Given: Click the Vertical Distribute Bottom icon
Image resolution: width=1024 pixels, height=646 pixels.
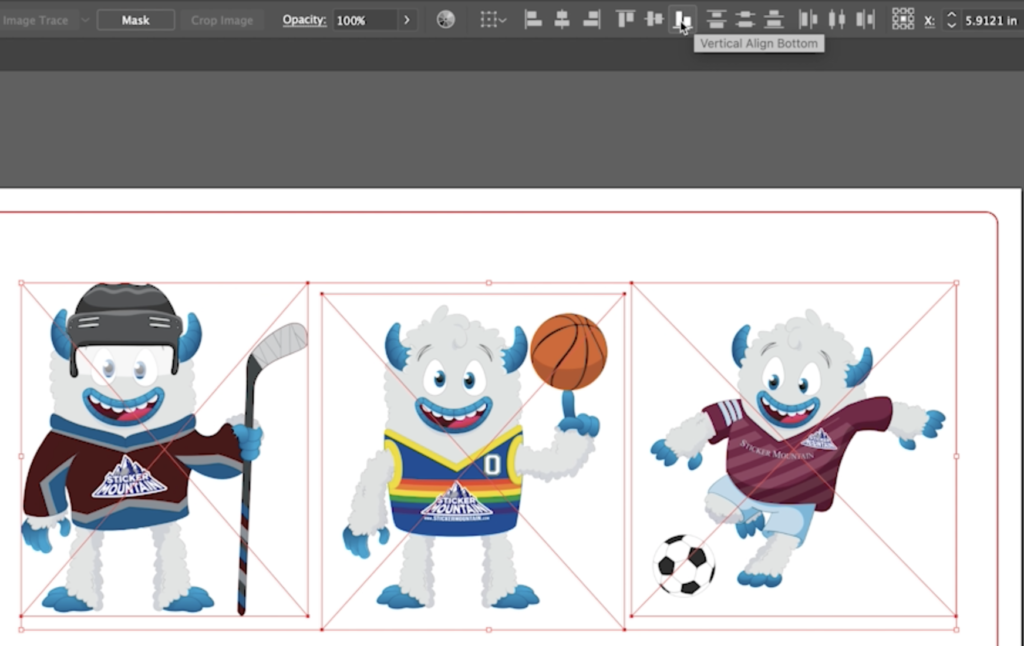Looking at the screenshot, I should pyautogui.click(x=774, y=20).
